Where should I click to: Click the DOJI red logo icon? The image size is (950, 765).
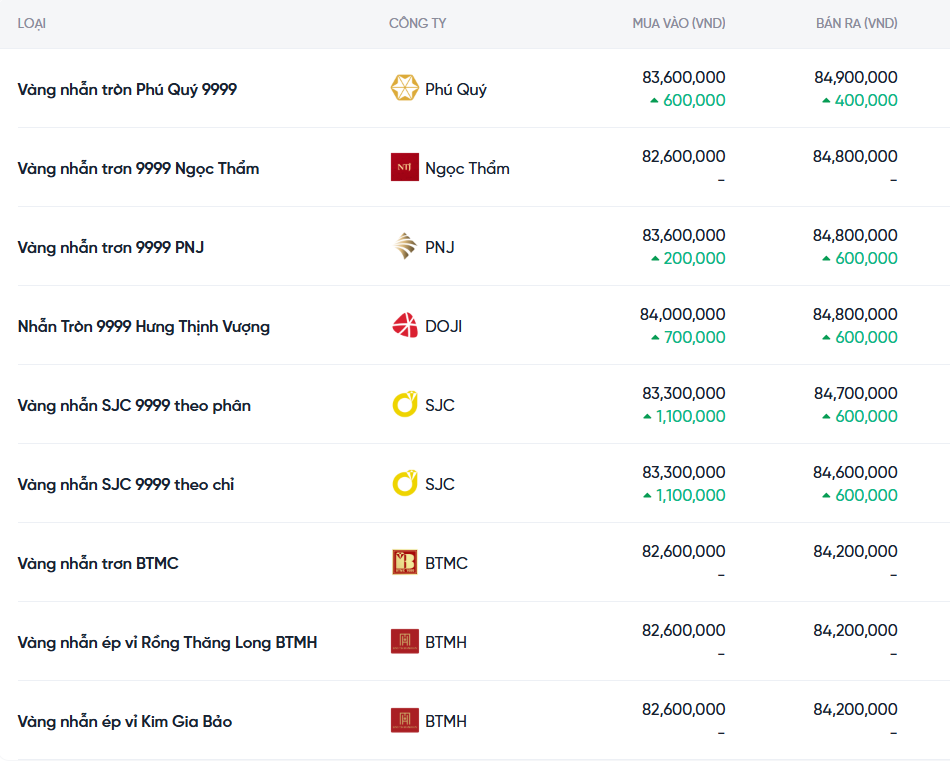(404, 326)
